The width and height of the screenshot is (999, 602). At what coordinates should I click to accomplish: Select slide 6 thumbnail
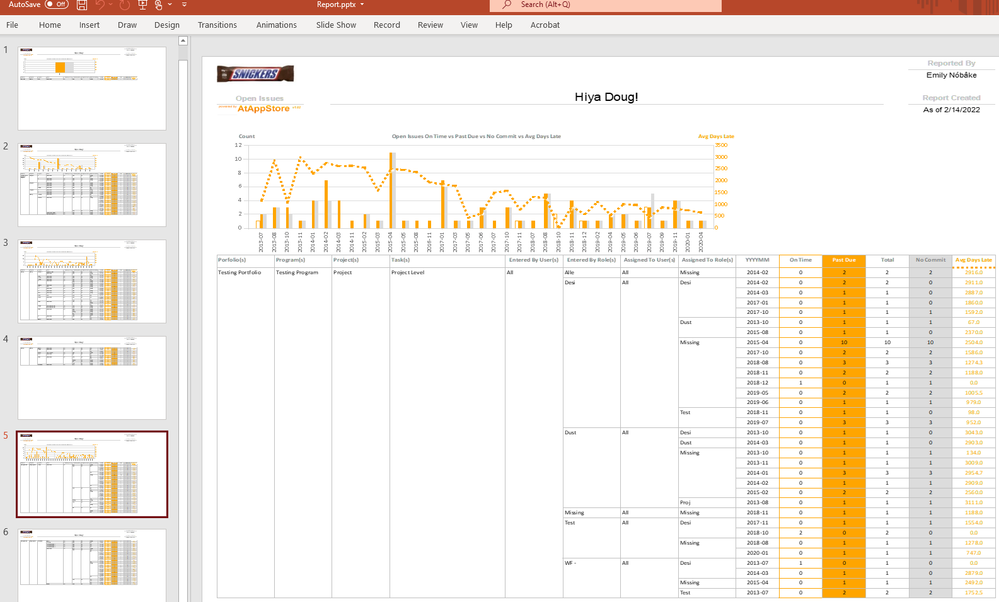(92, 568)
